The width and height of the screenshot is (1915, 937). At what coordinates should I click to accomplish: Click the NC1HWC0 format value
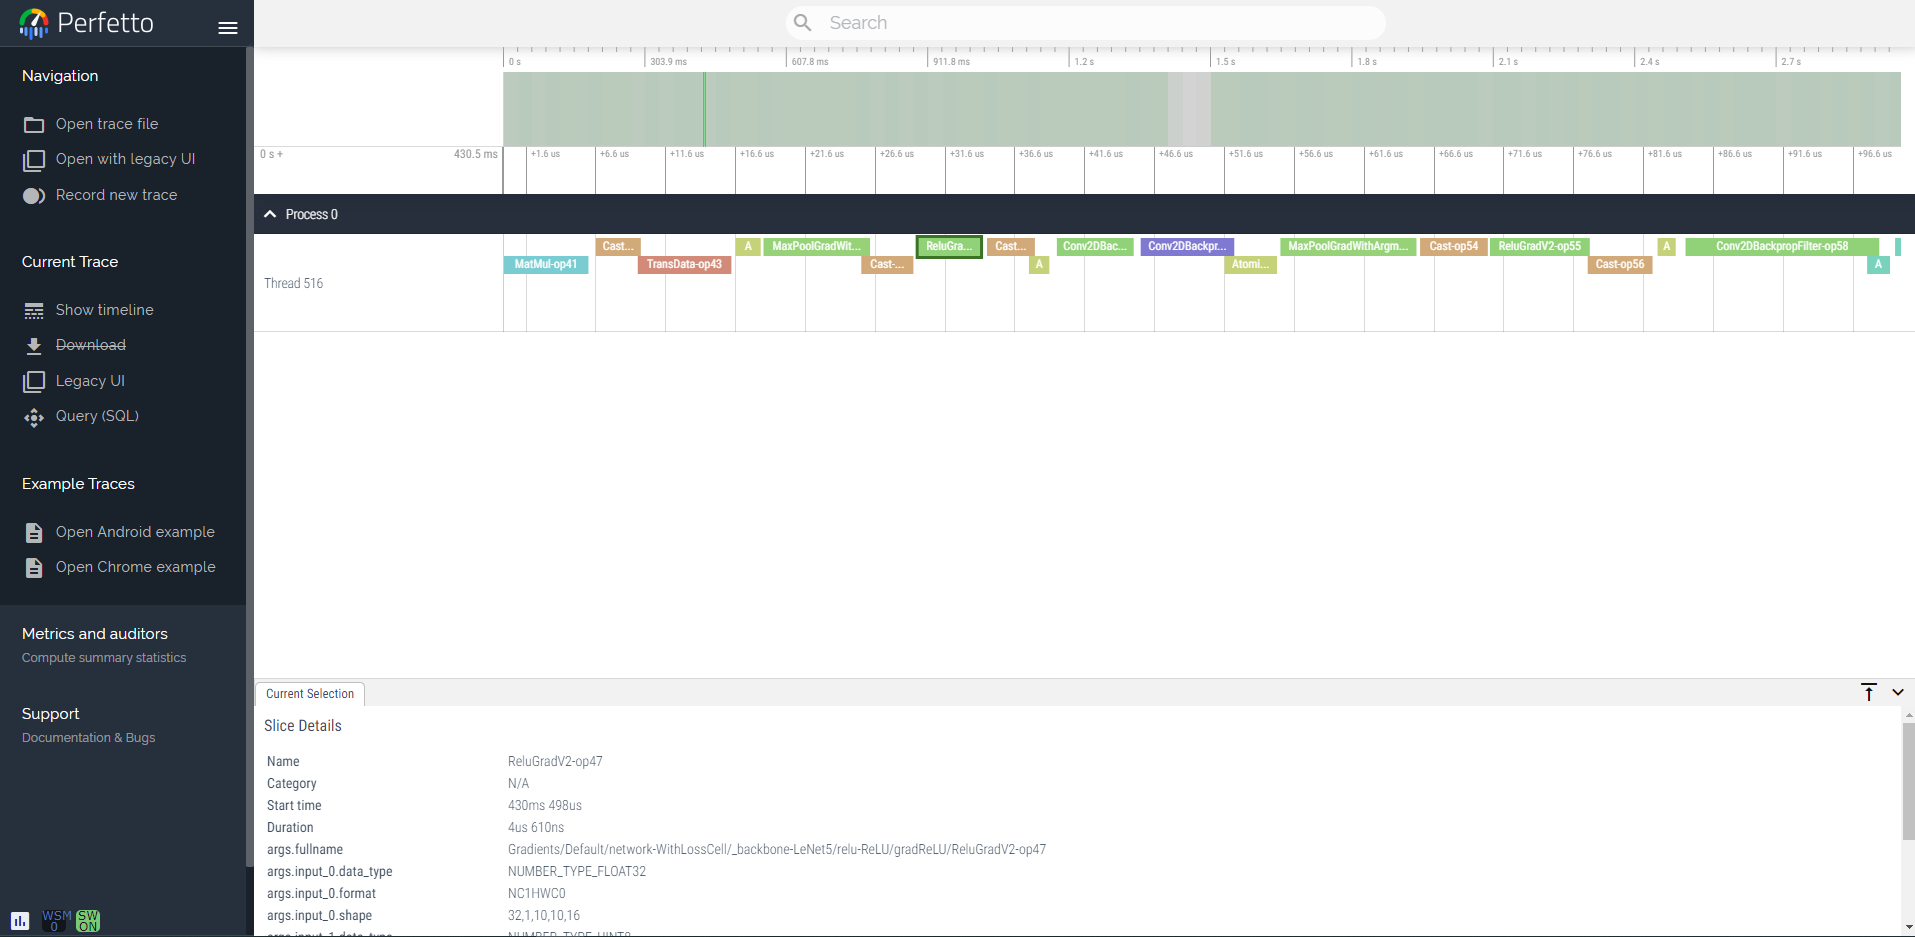coord(537,894)
